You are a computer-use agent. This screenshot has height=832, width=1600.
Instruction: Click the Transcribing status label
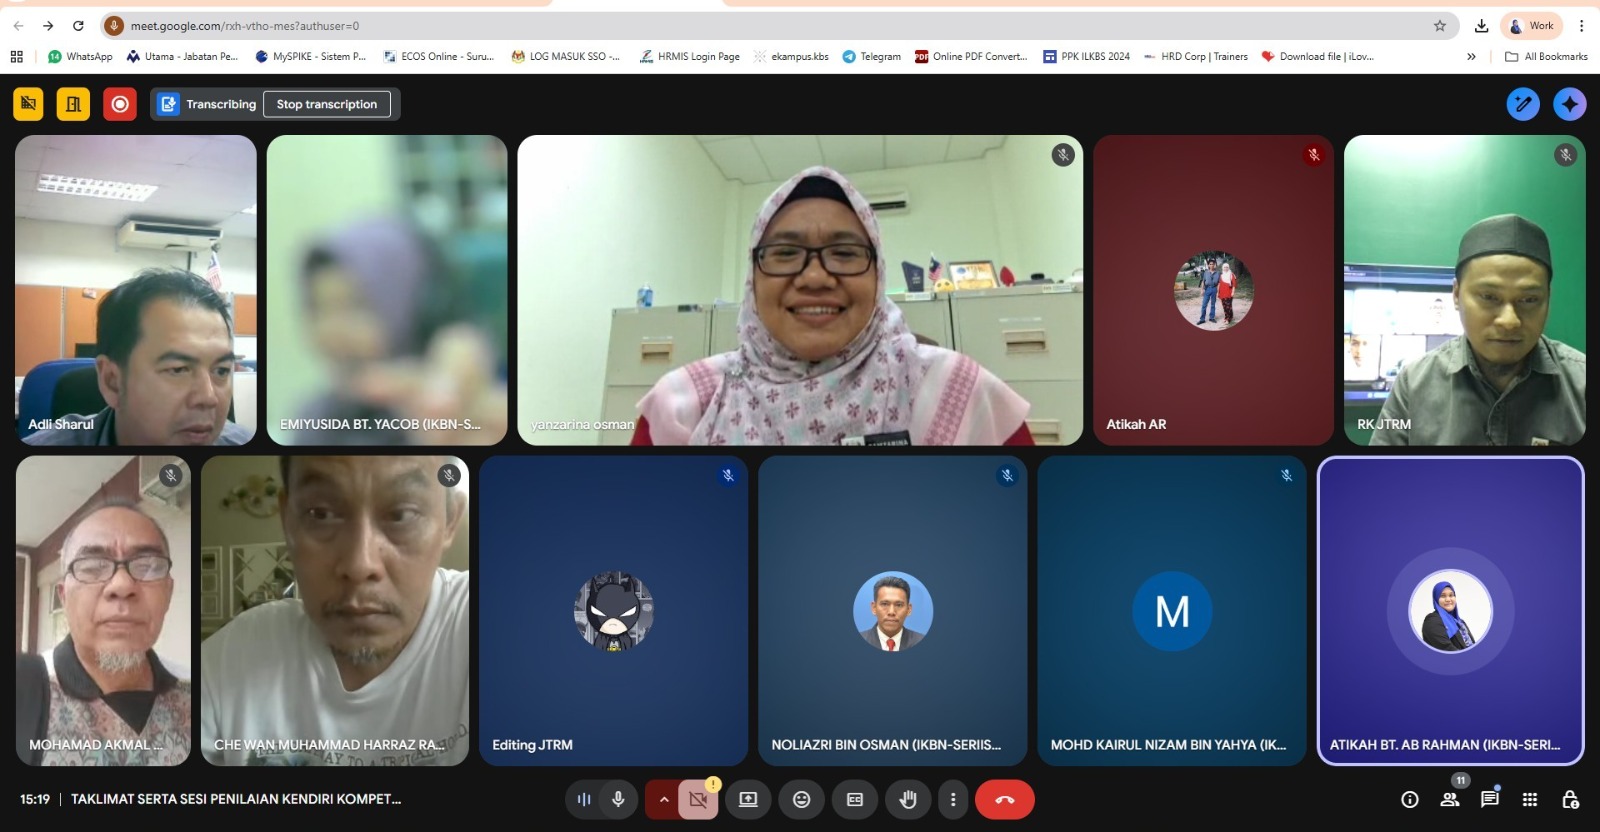[x=221, y=104]
